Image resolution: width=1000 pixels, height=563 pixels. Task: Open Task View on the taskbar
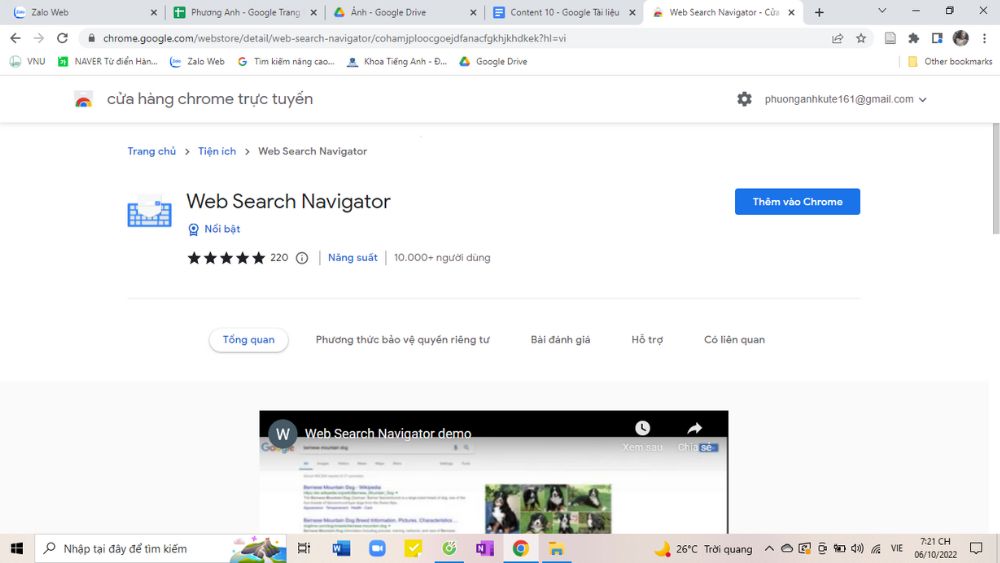pos(304,548)
